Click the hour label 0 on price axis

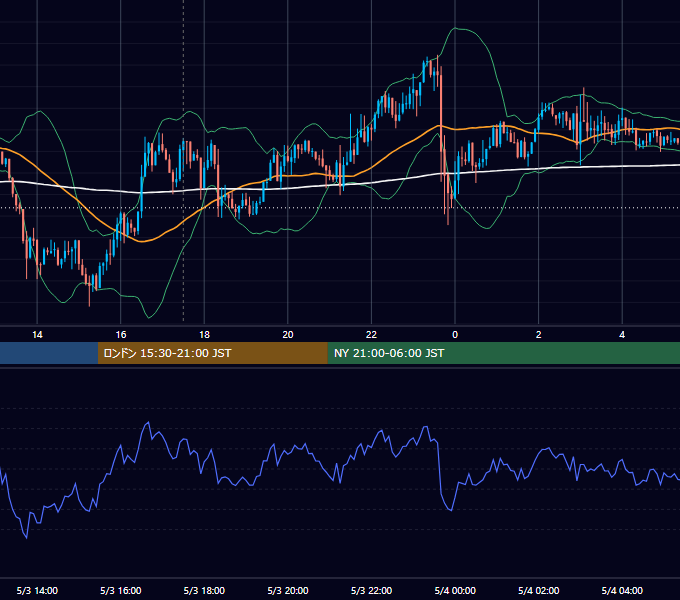455,335
